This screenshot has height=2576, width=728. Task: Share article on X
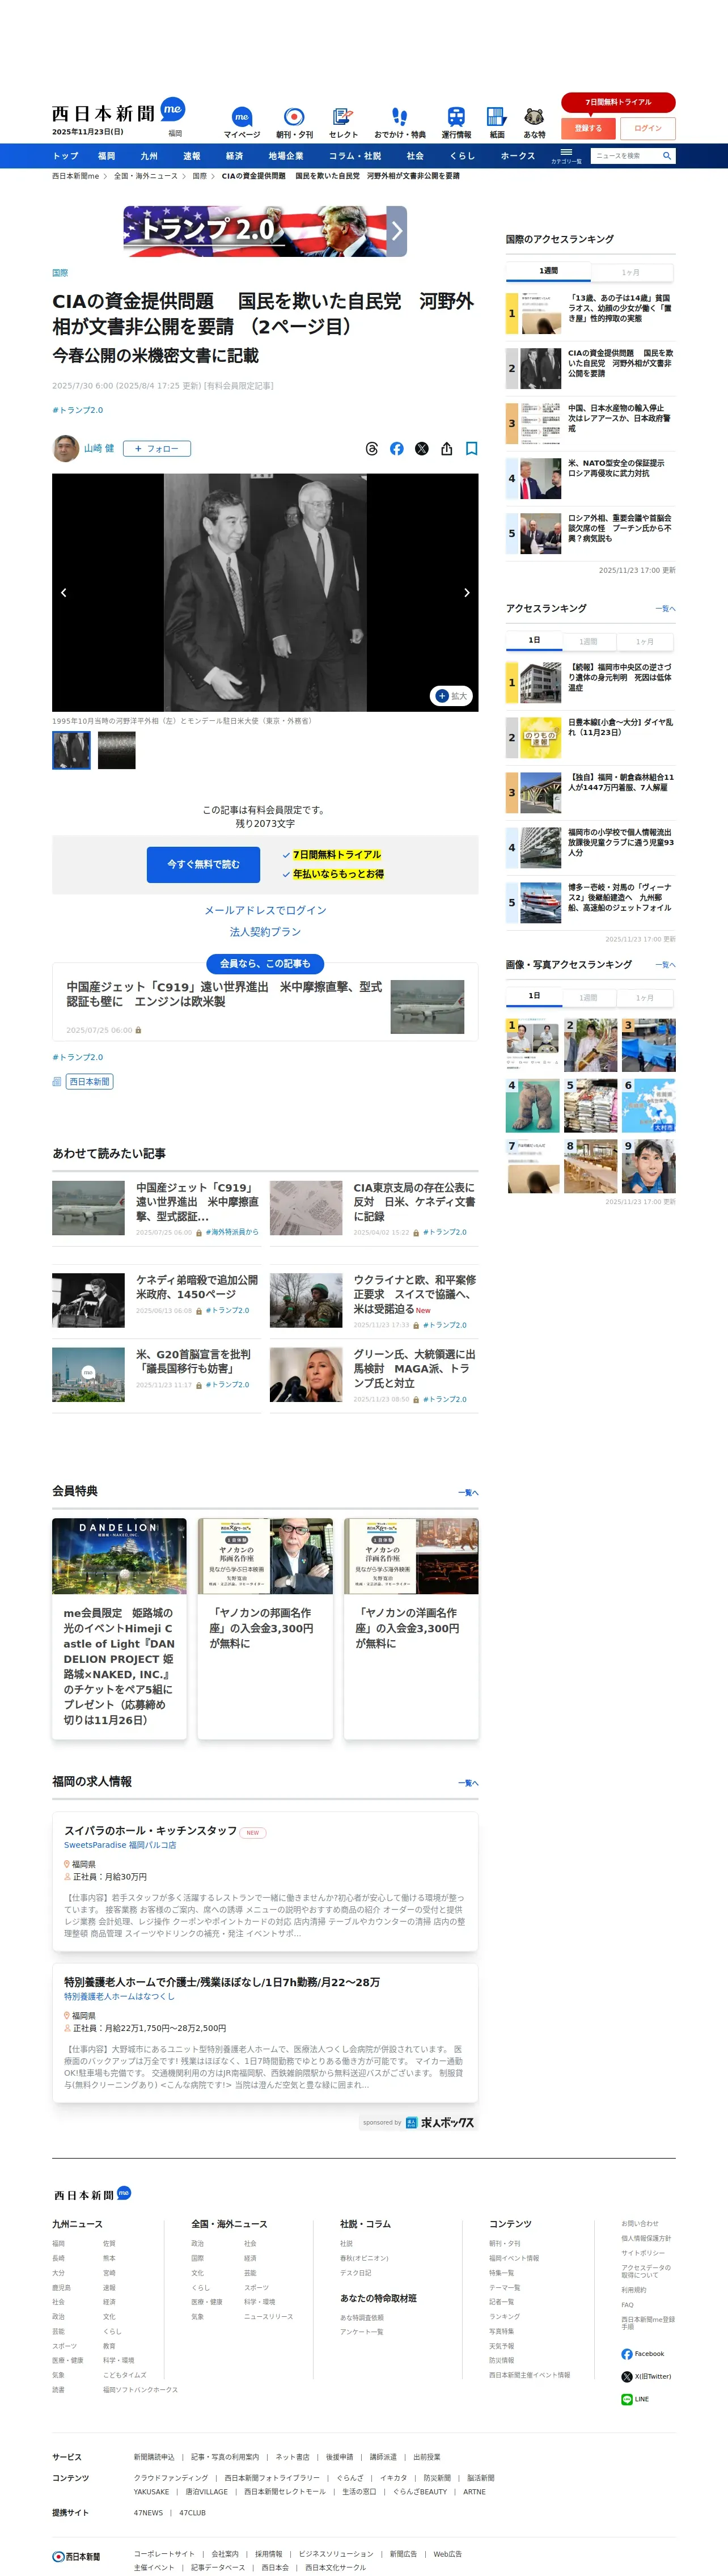click(x=422, y=449)
